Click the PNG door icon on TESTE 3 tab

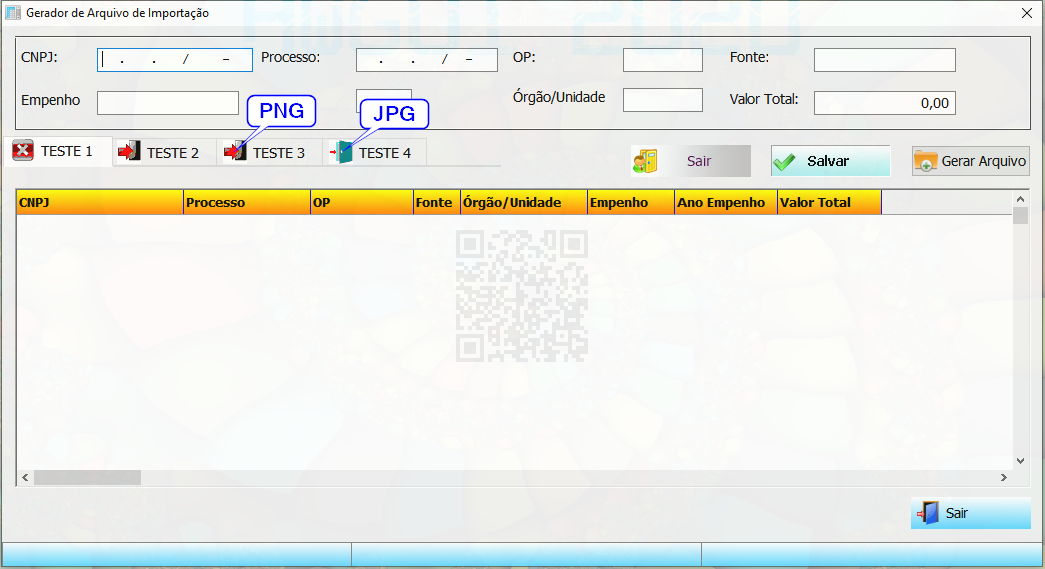point(235,152)
